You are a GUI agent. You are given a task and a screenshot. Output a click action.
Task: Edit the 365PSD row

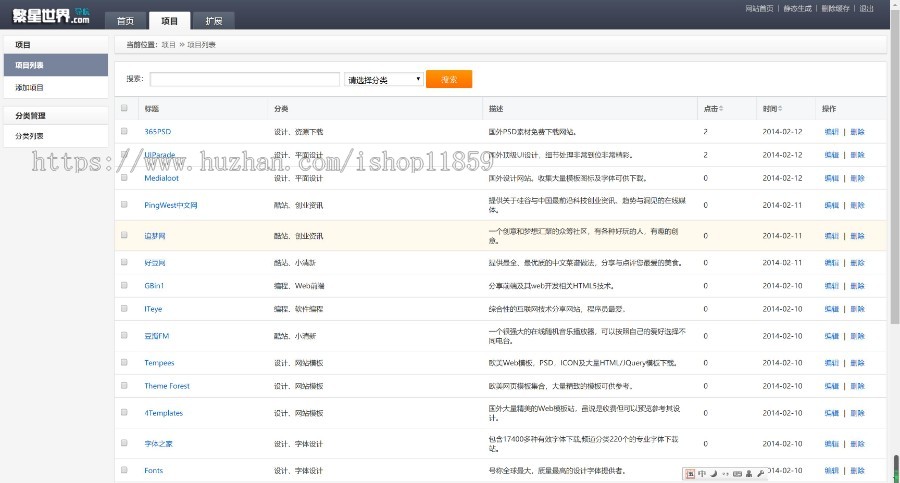[831, 132]
